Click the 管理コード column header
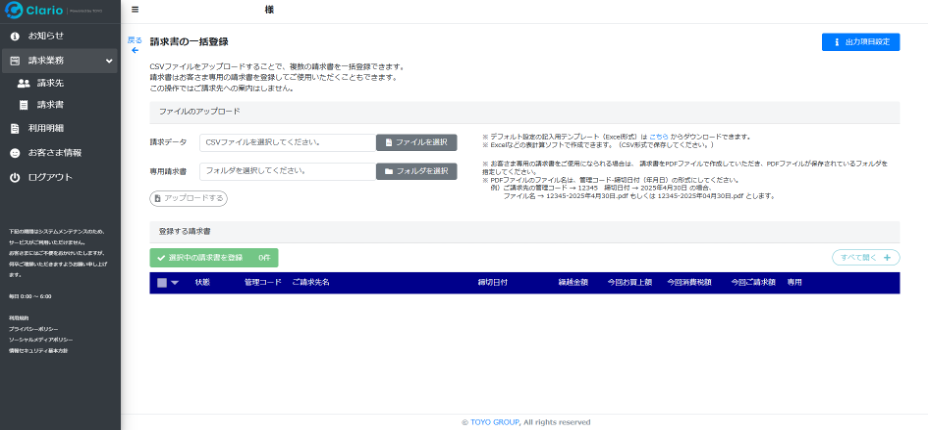The image size is (928, 430). pyautogui.click(x=263, y=283)
